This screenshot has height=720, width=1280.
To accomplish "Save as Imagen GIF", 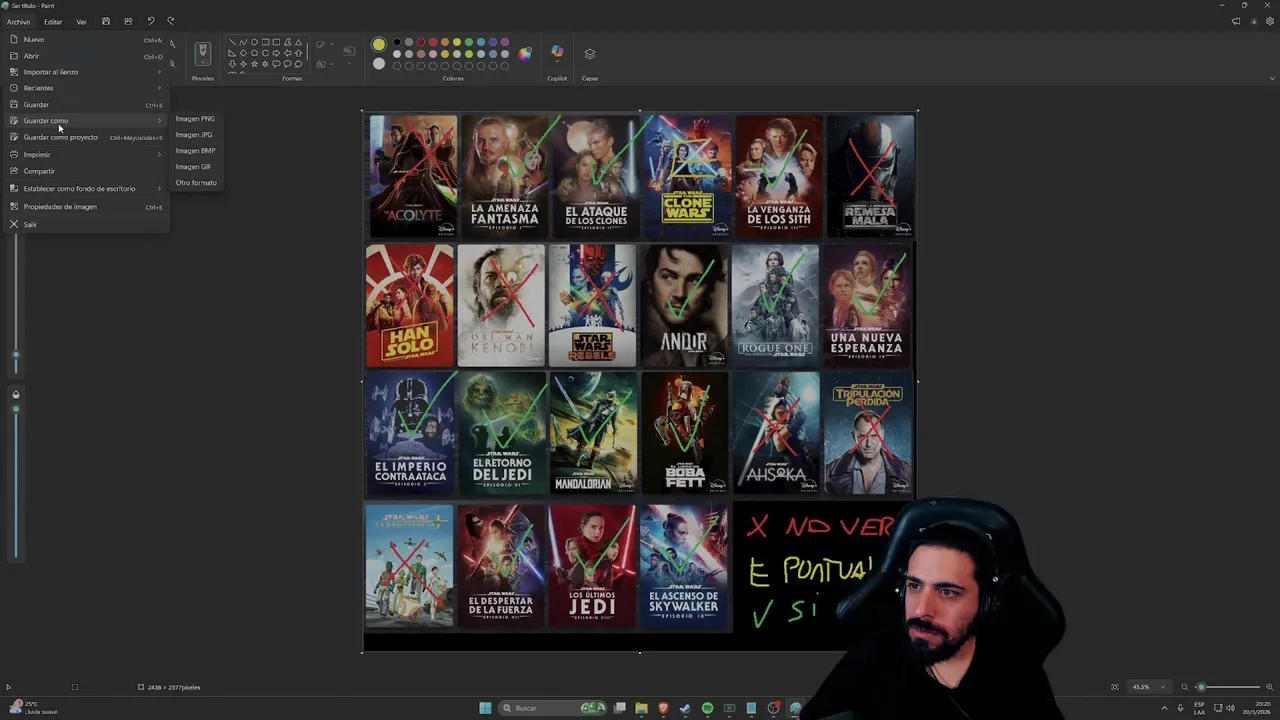I will coord(196,167).
